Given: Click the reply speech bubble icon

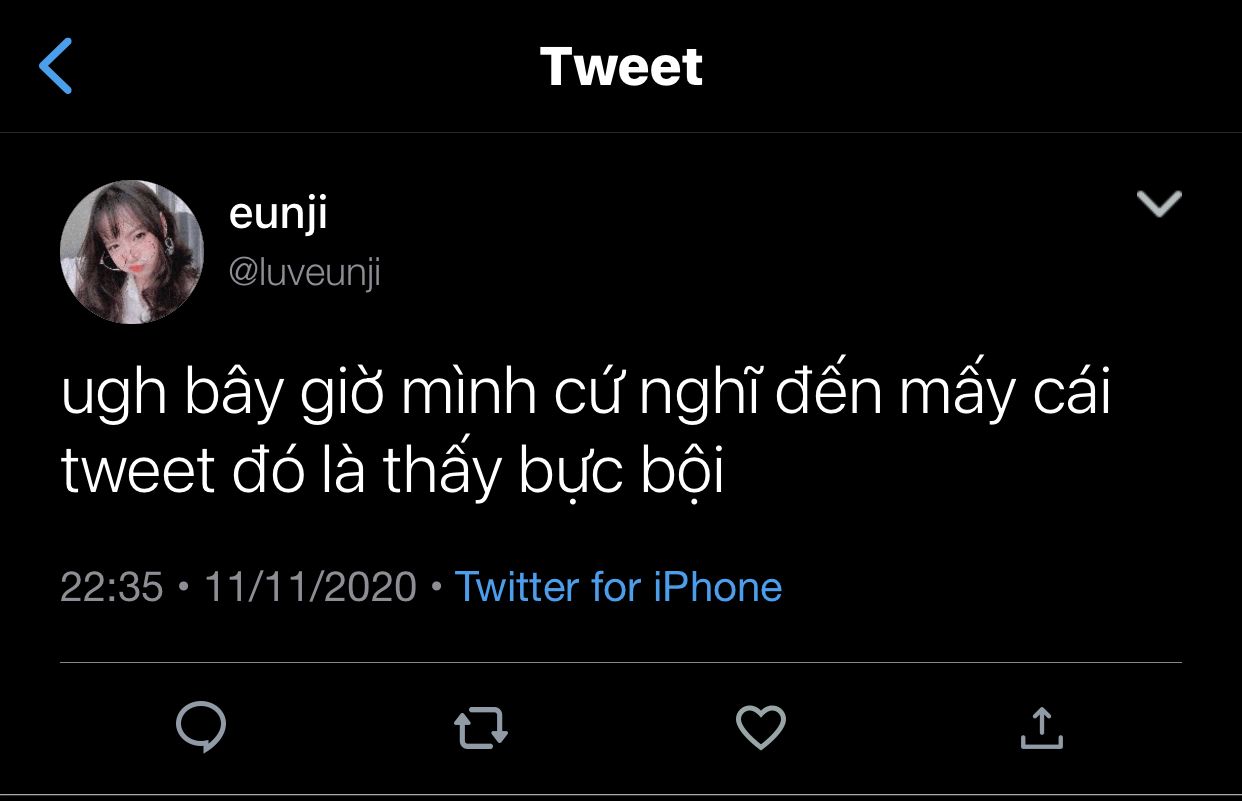Looking at the screenshot, I should 200,727.
